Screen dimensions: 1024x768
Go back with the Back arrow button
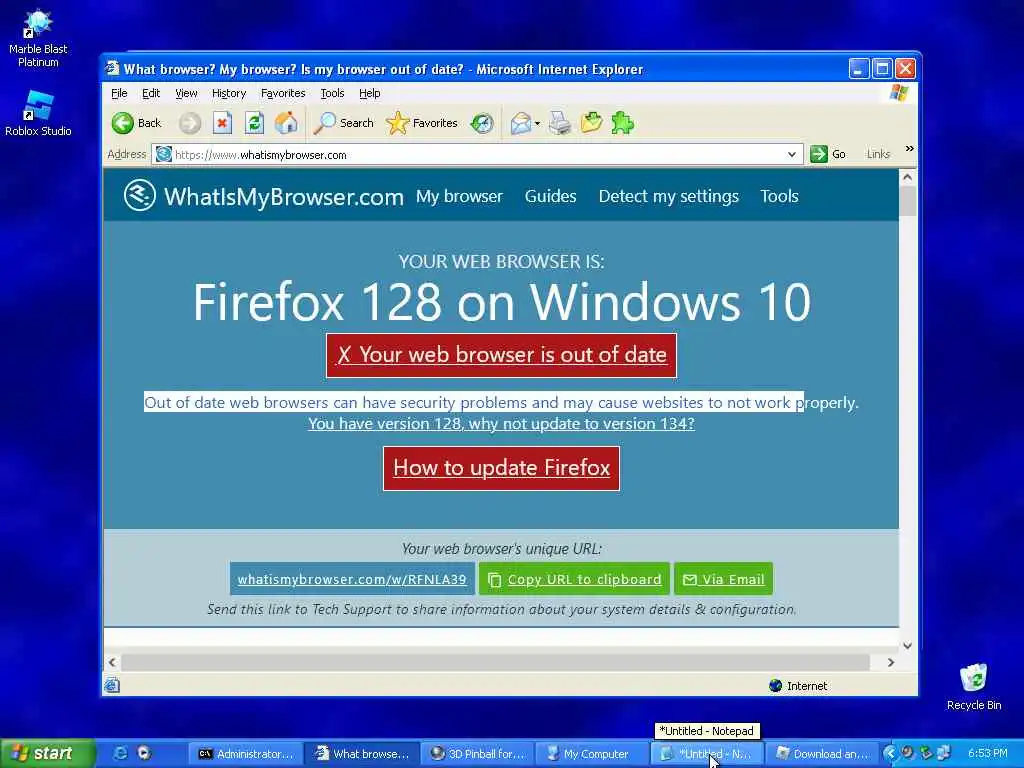point(136,123)
